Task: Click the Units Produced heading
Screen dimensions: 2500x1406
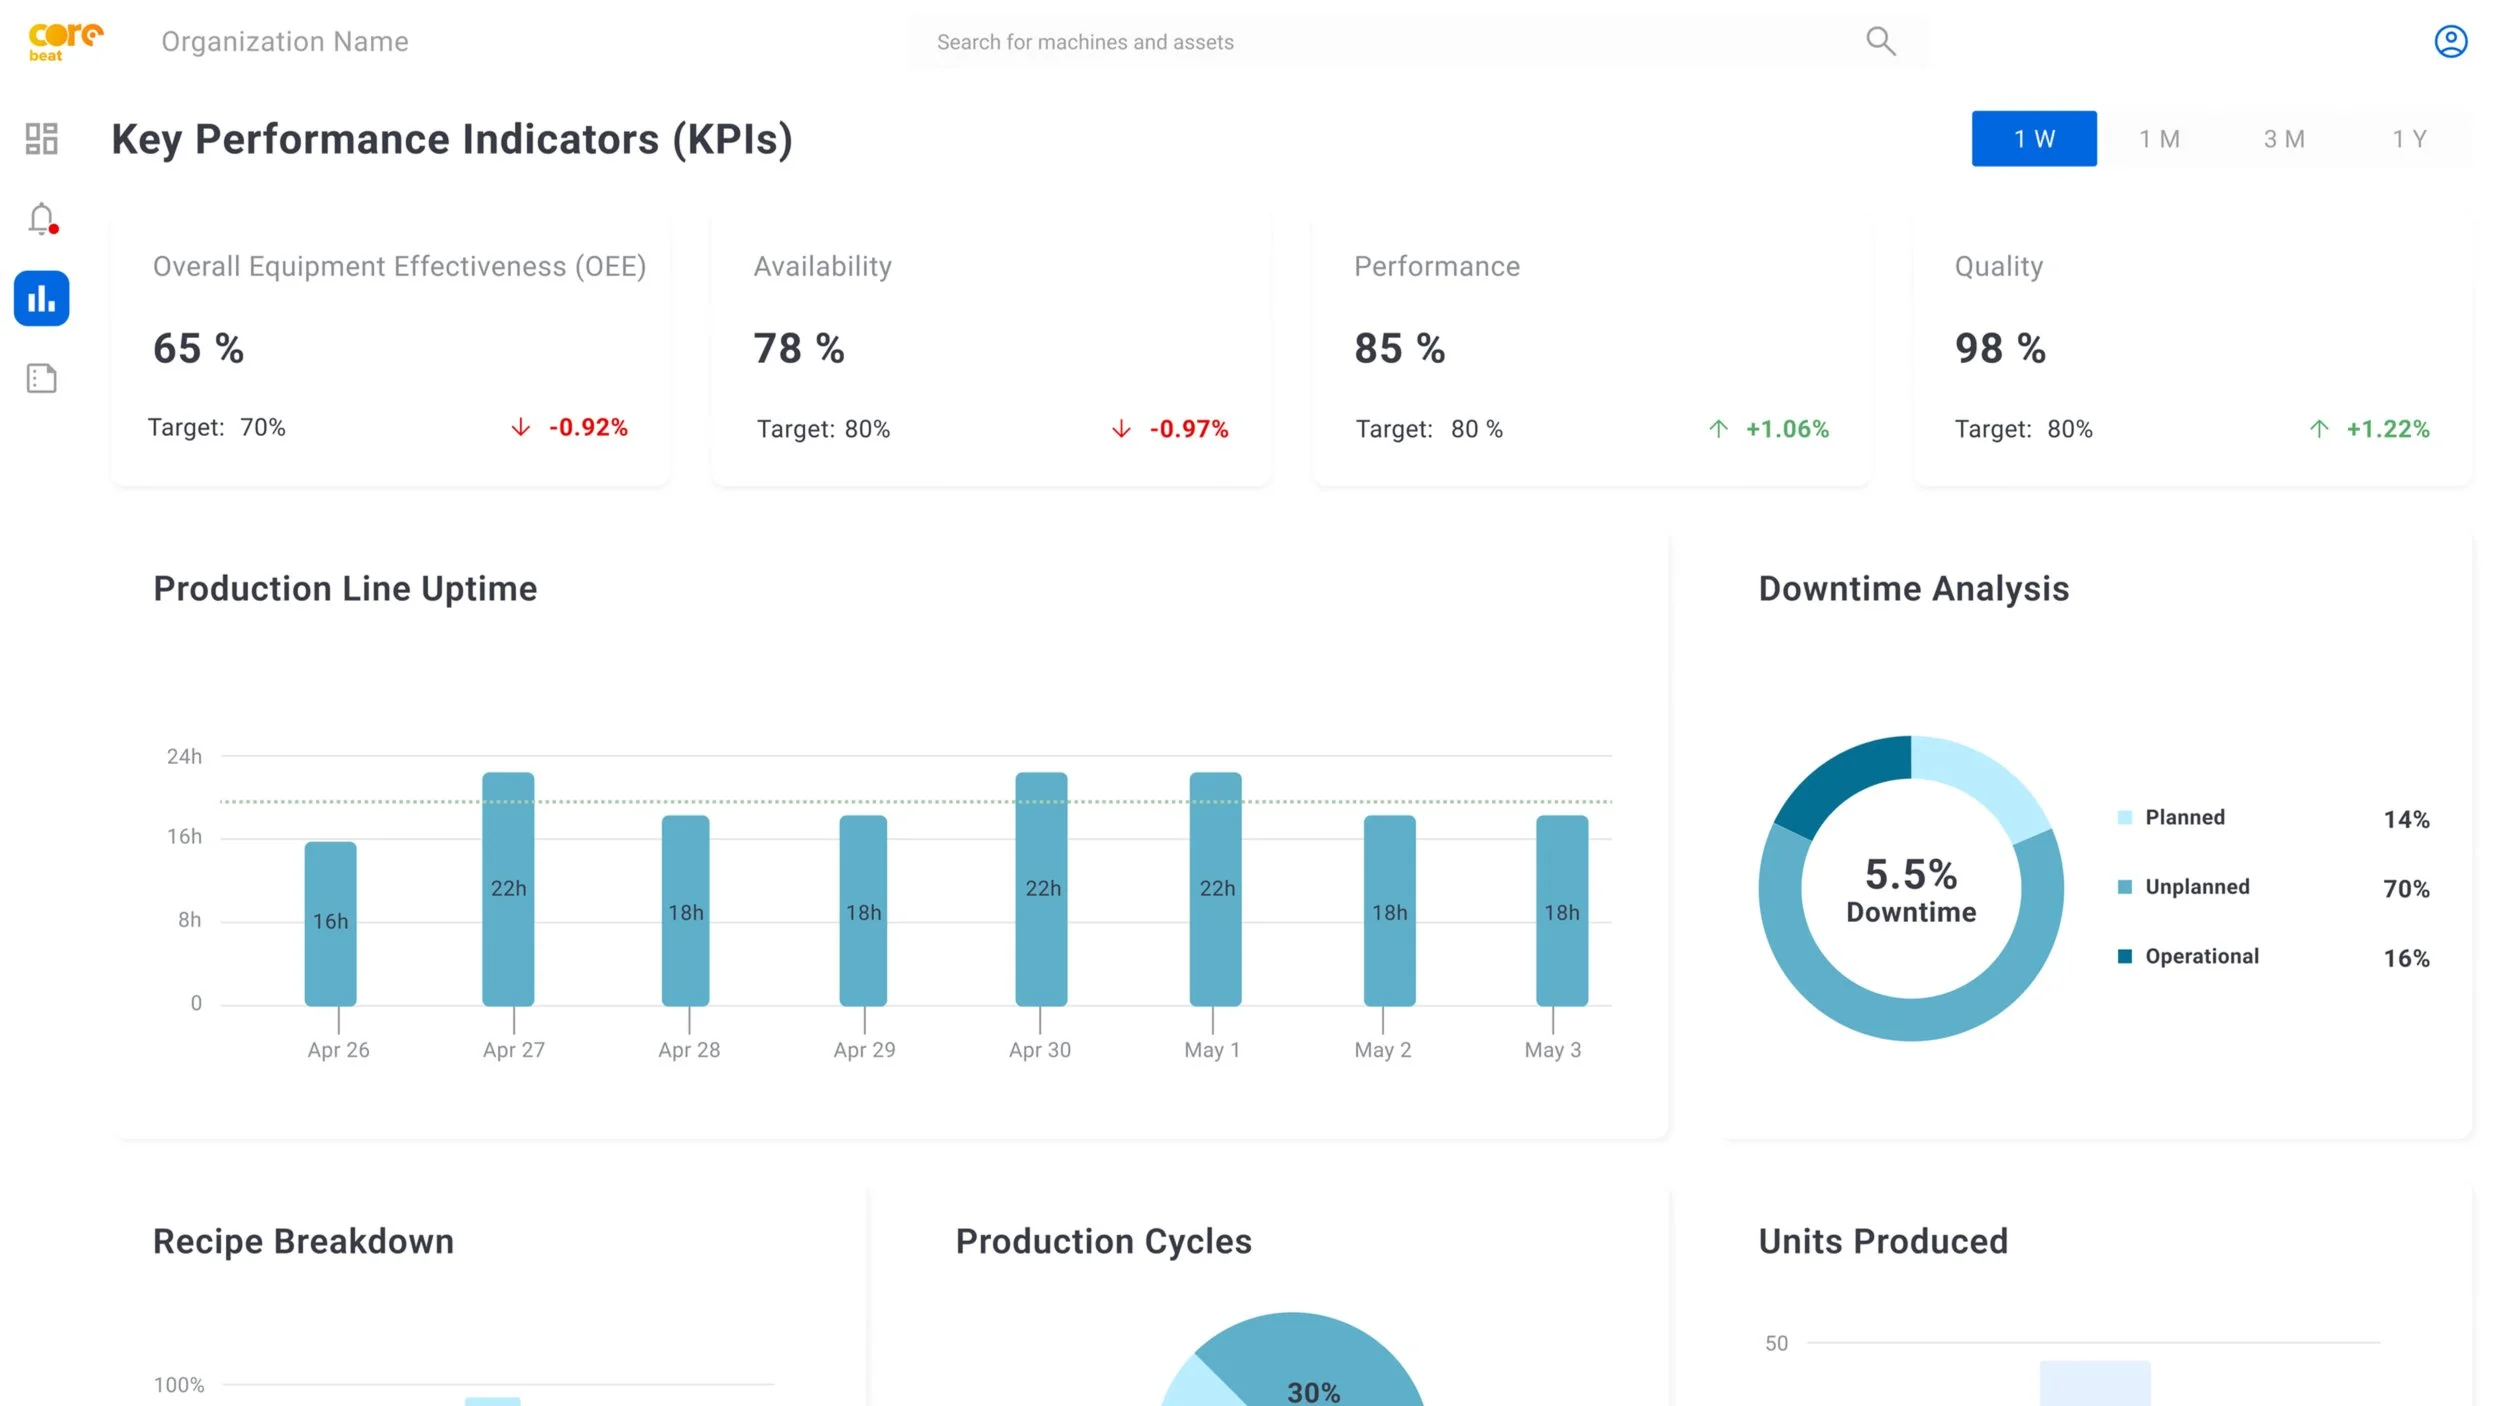Action: 1883,1241
